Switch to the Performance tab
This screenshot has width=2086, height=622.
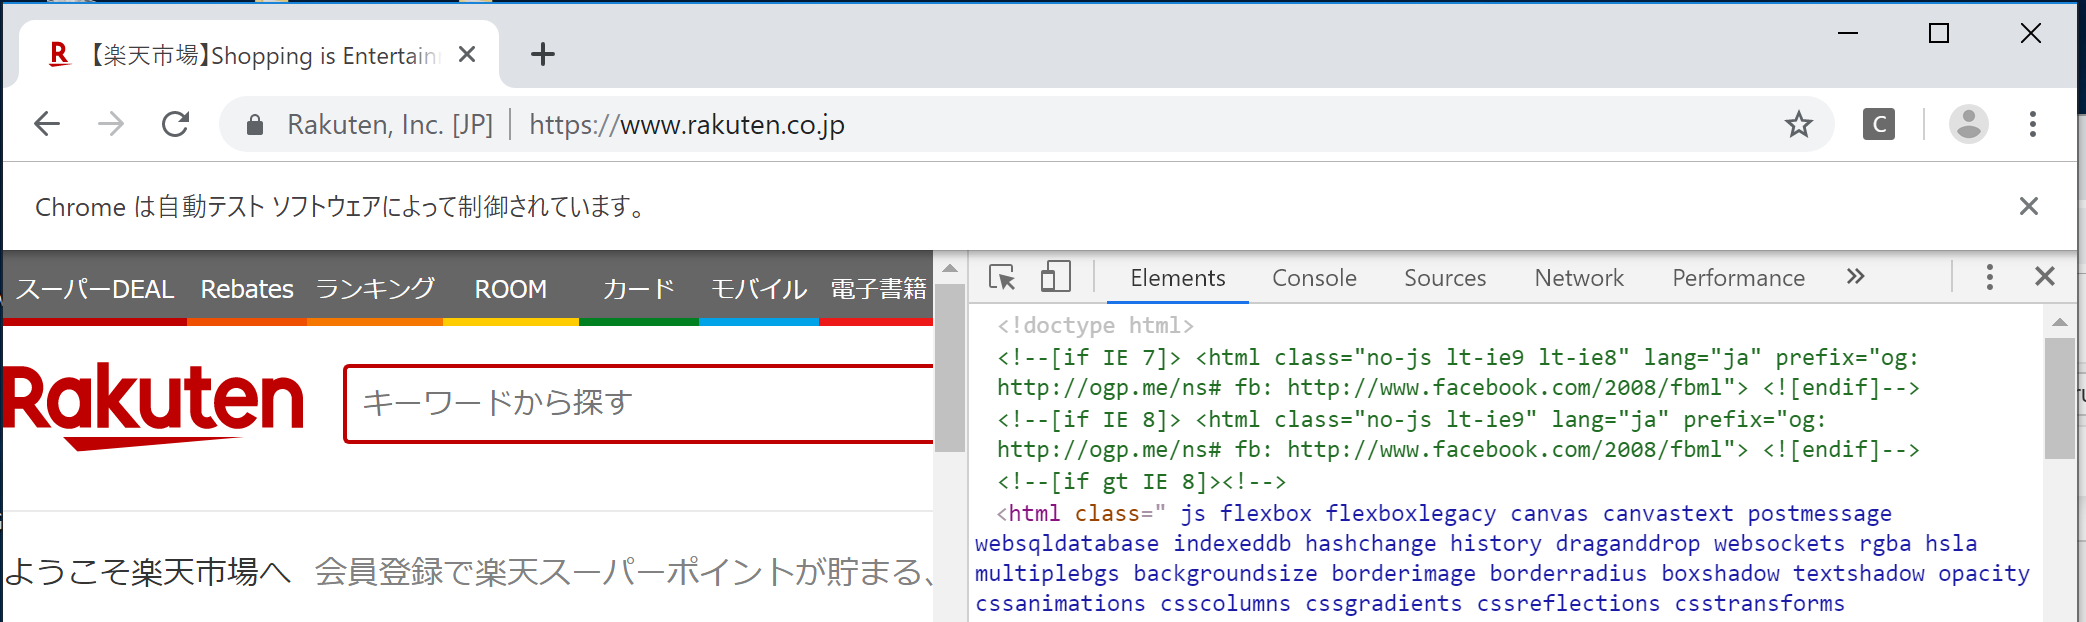coord(1738,278)
